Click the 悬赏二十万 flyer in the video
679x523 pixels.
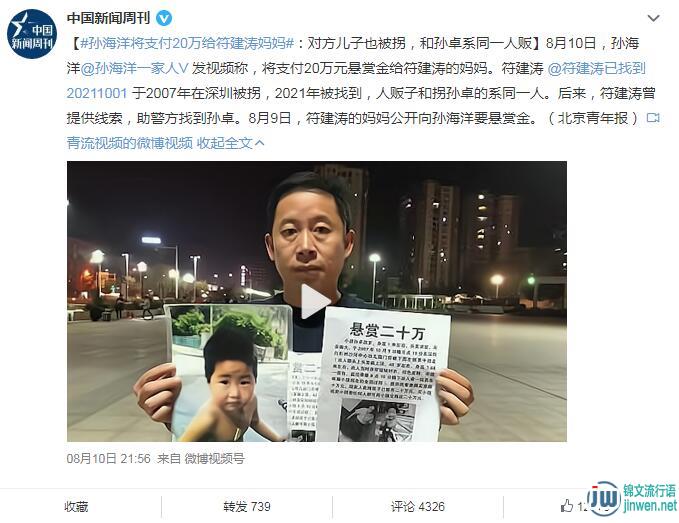382,375
